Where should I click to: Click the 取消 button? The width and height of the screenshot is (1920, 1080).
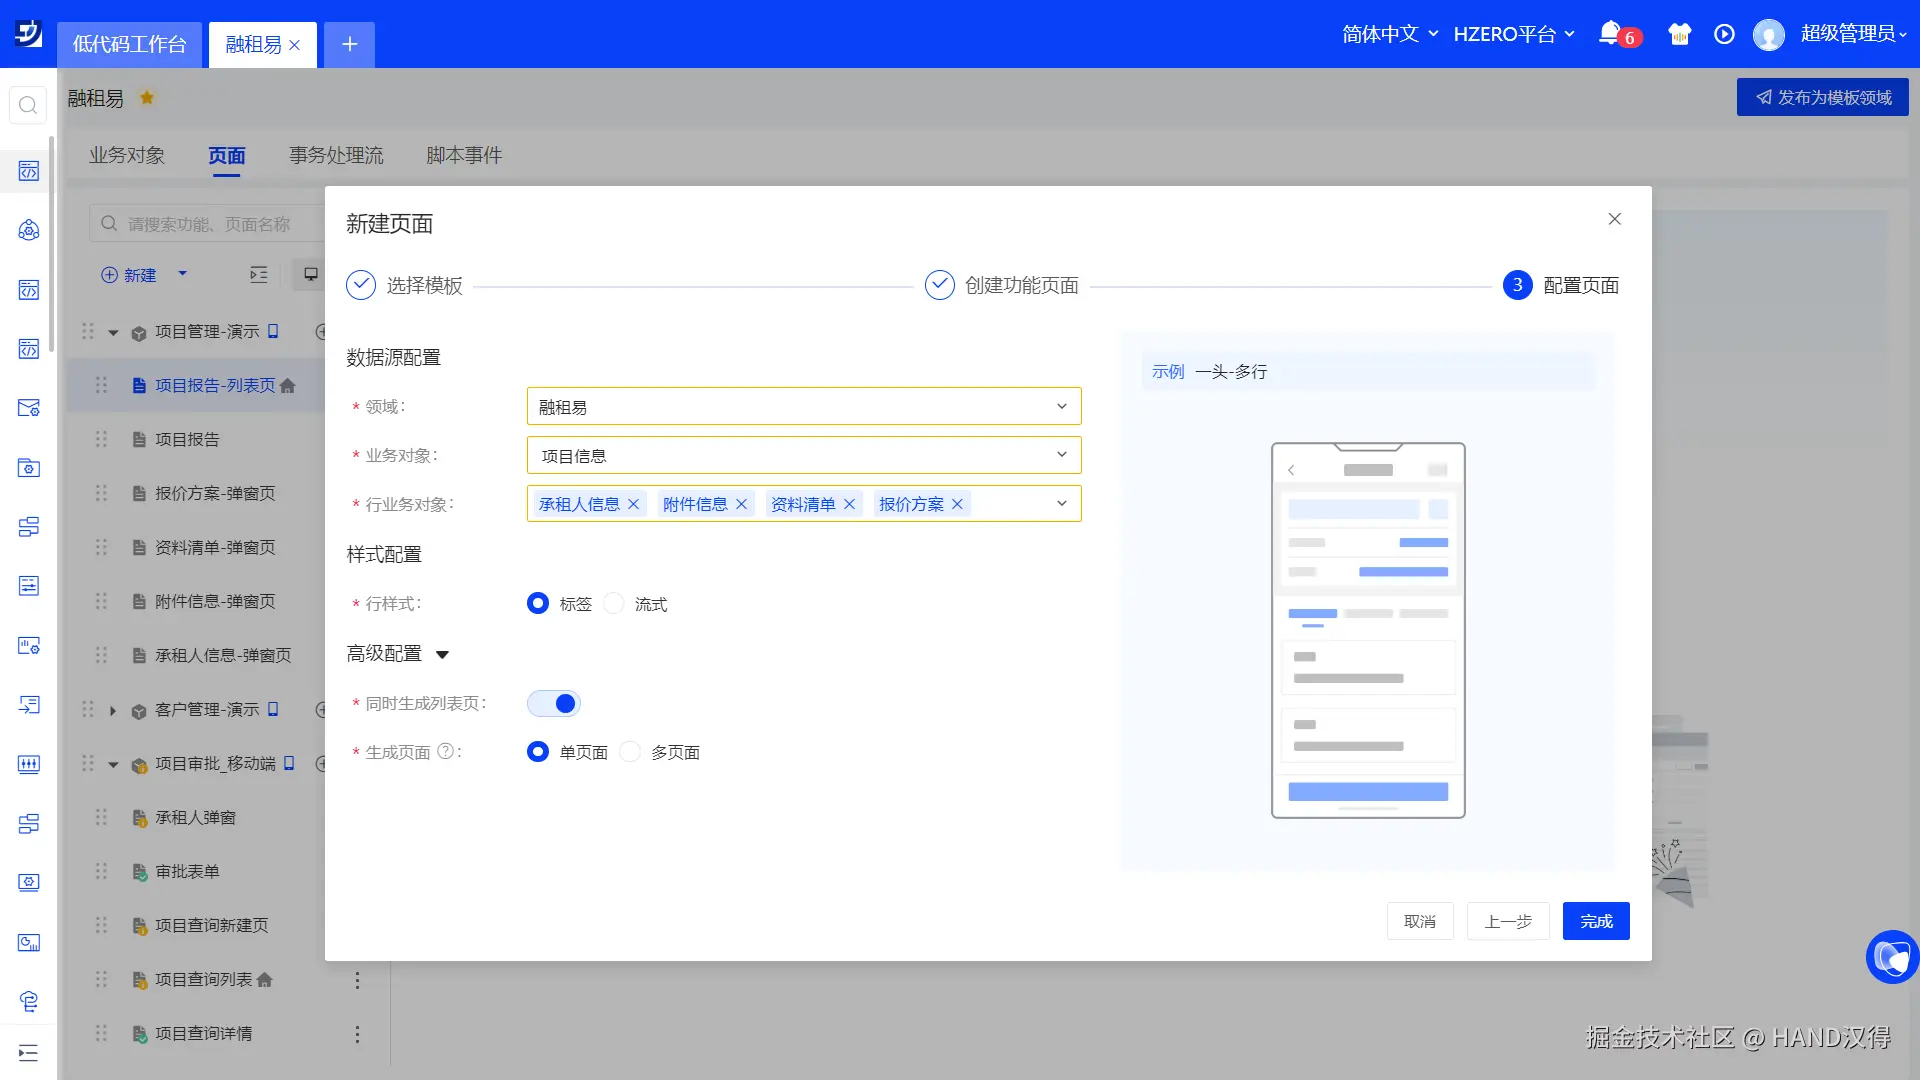(x=1419, y=921)
